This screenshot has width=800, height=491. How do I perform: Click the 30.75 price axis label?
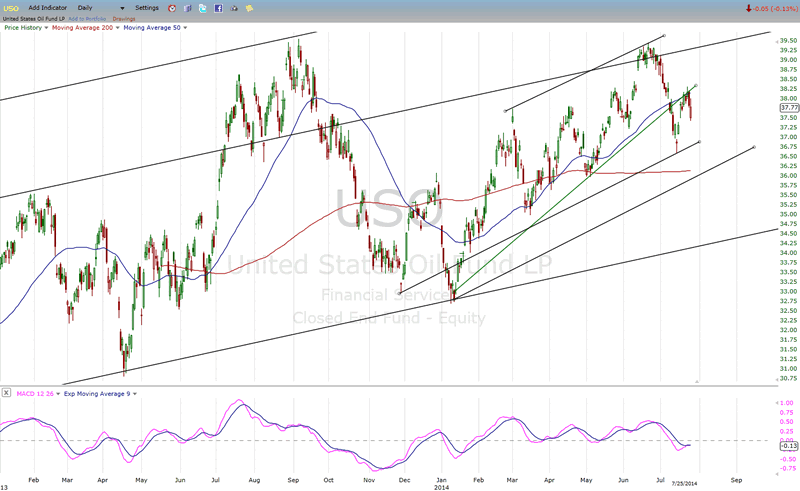pos(788,378)
